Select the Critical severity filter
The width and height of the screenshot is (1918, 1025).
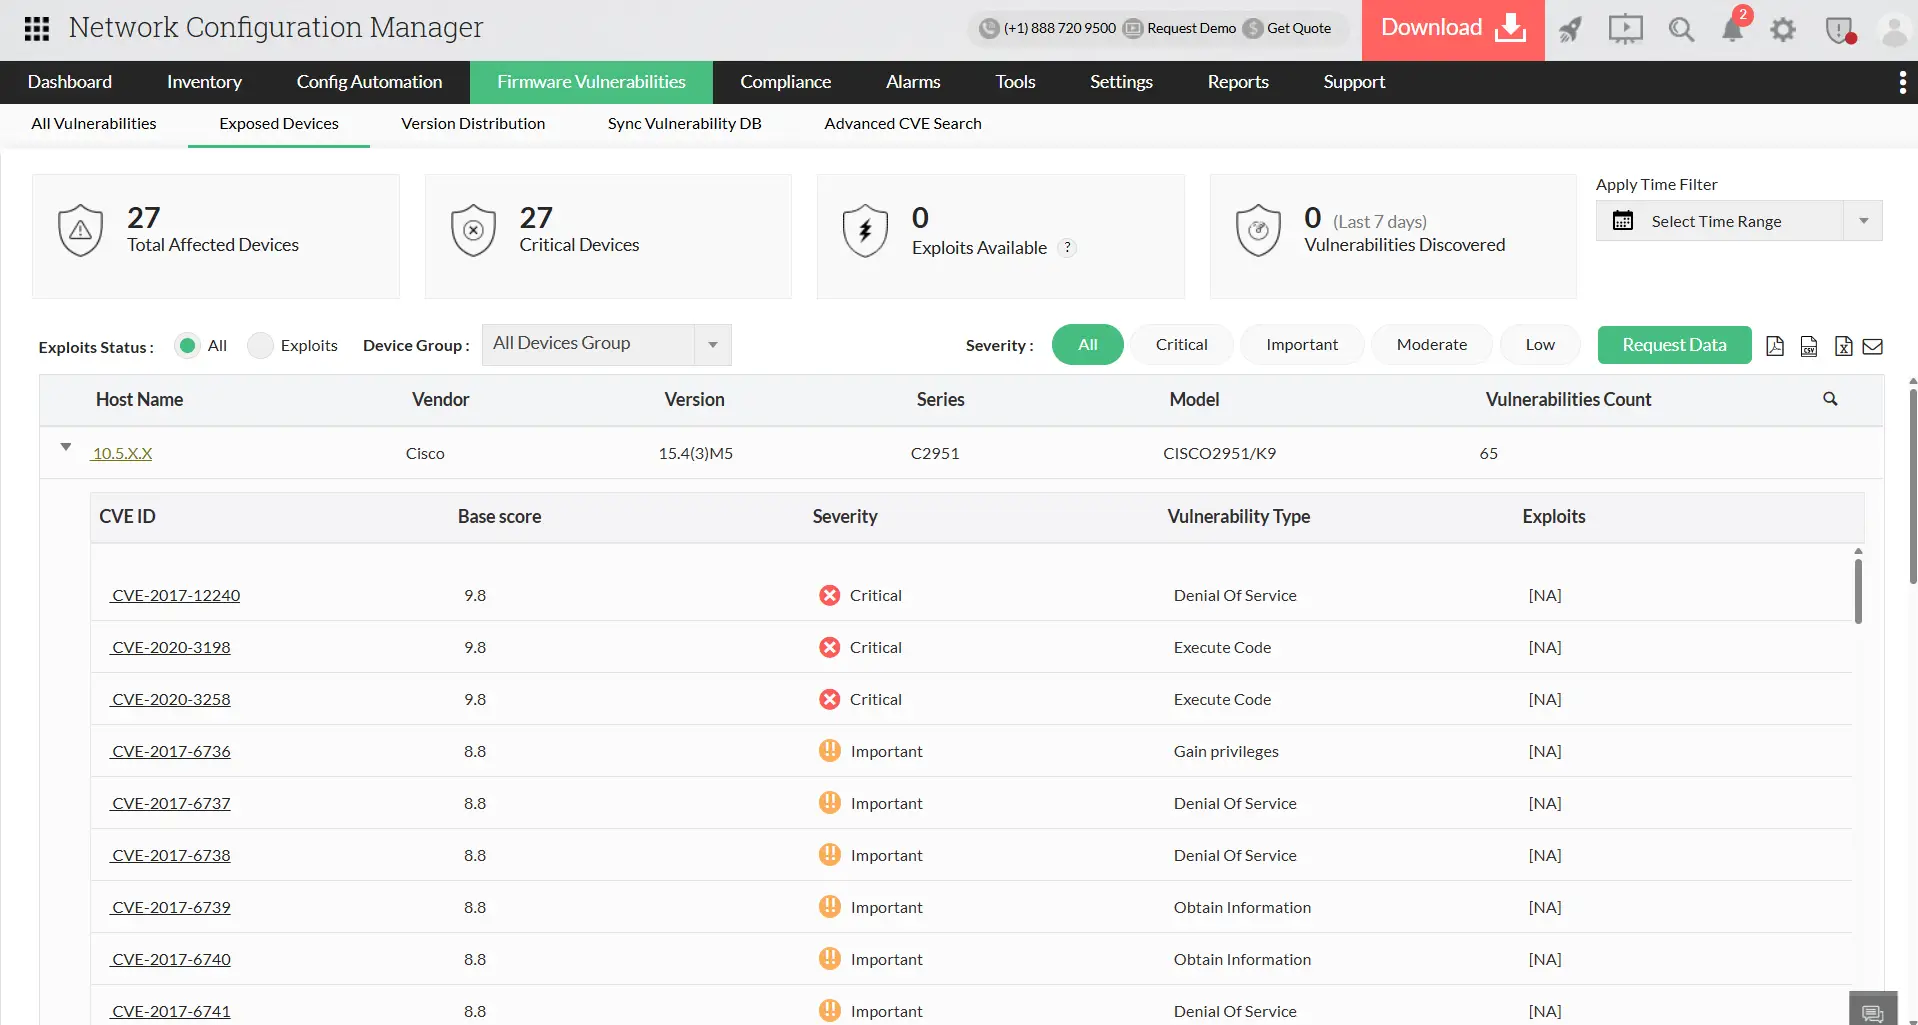[x=1181, y=344]
